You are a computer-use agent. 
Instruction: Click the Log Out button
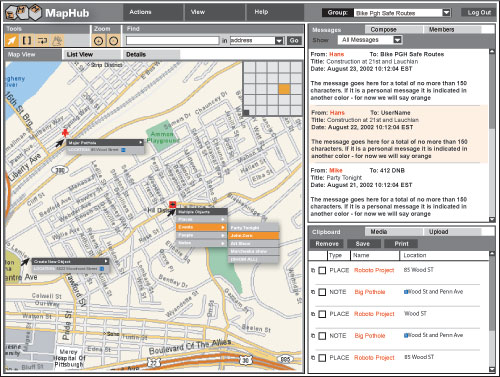click(479, 13)
